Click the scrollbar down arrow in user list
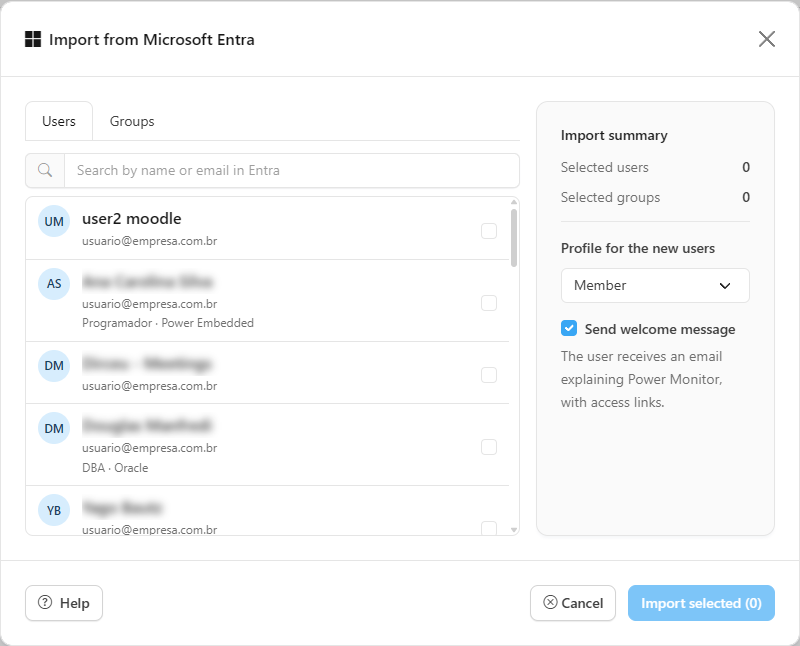This screenshot has height=646, width=800. click(x=514, y=530)
